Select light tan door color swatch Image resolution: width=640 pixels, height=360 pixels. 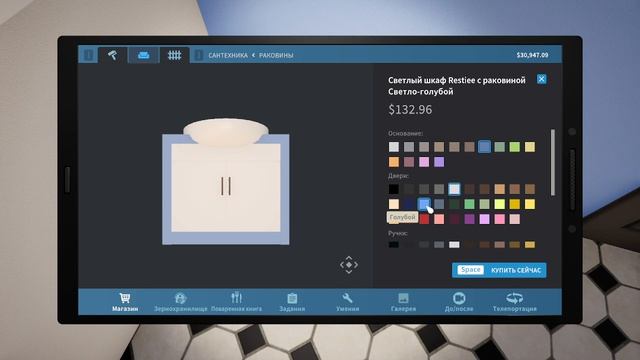point(499,189)
